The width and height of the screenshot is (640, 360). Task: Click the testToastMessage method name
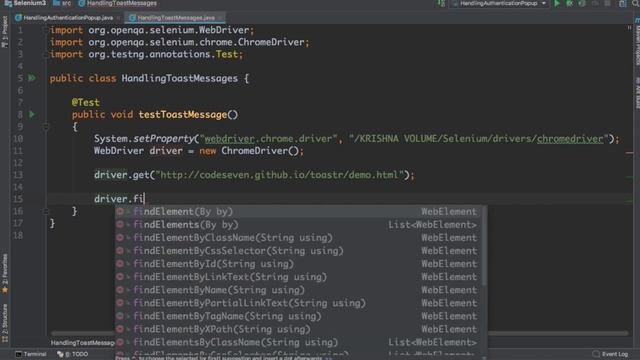[182, 115]
